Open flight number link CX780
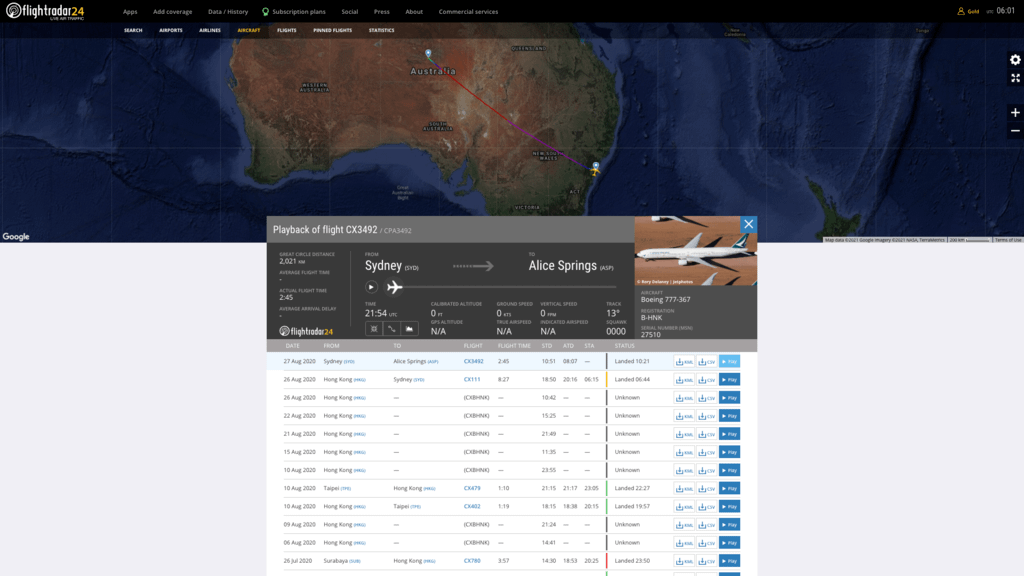The height and width of the screenshot is (576, 1024). tap(472, 561)
